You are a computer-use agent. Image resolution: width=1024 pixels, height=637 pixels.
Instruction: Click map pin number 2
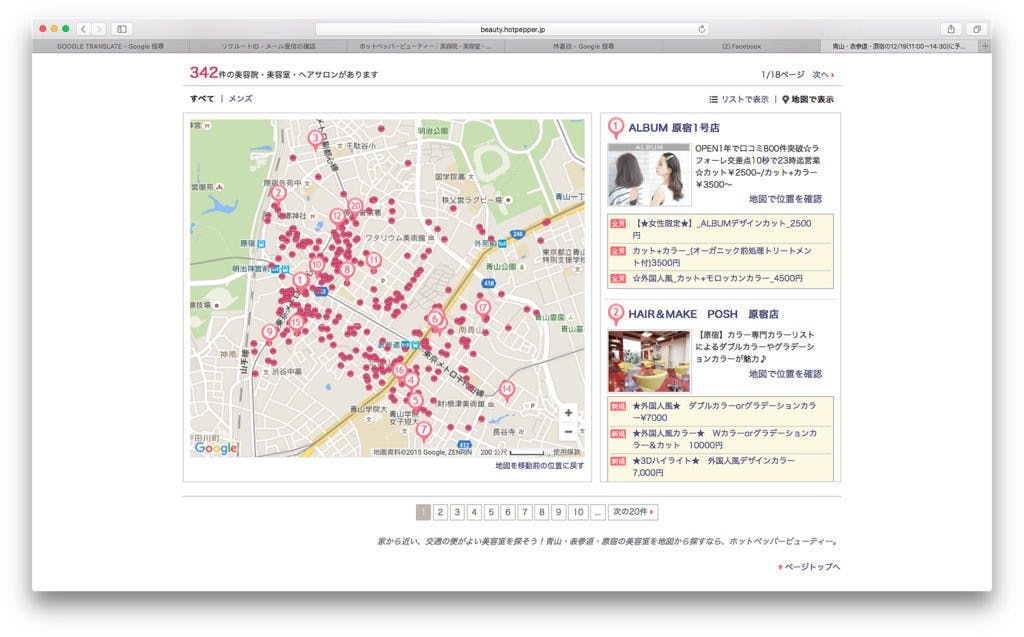tap(278, 194)
